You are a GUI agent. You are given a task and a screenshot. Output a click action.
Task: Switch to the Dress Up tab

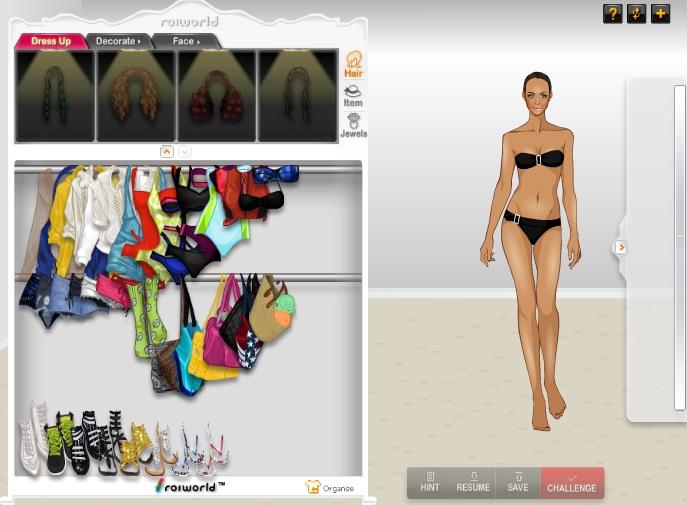(50, 41)
